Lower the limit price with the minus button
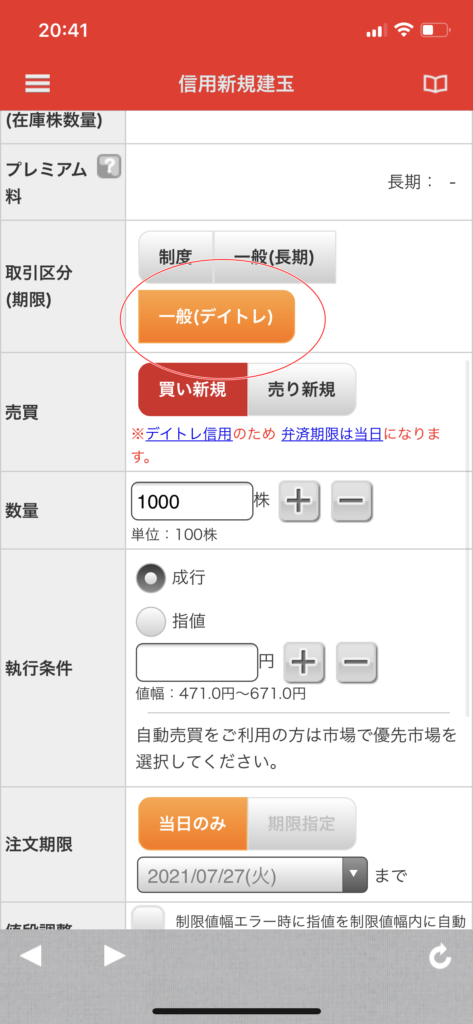Viewport: 473px width, 1024px height. [x=357, y=662]
